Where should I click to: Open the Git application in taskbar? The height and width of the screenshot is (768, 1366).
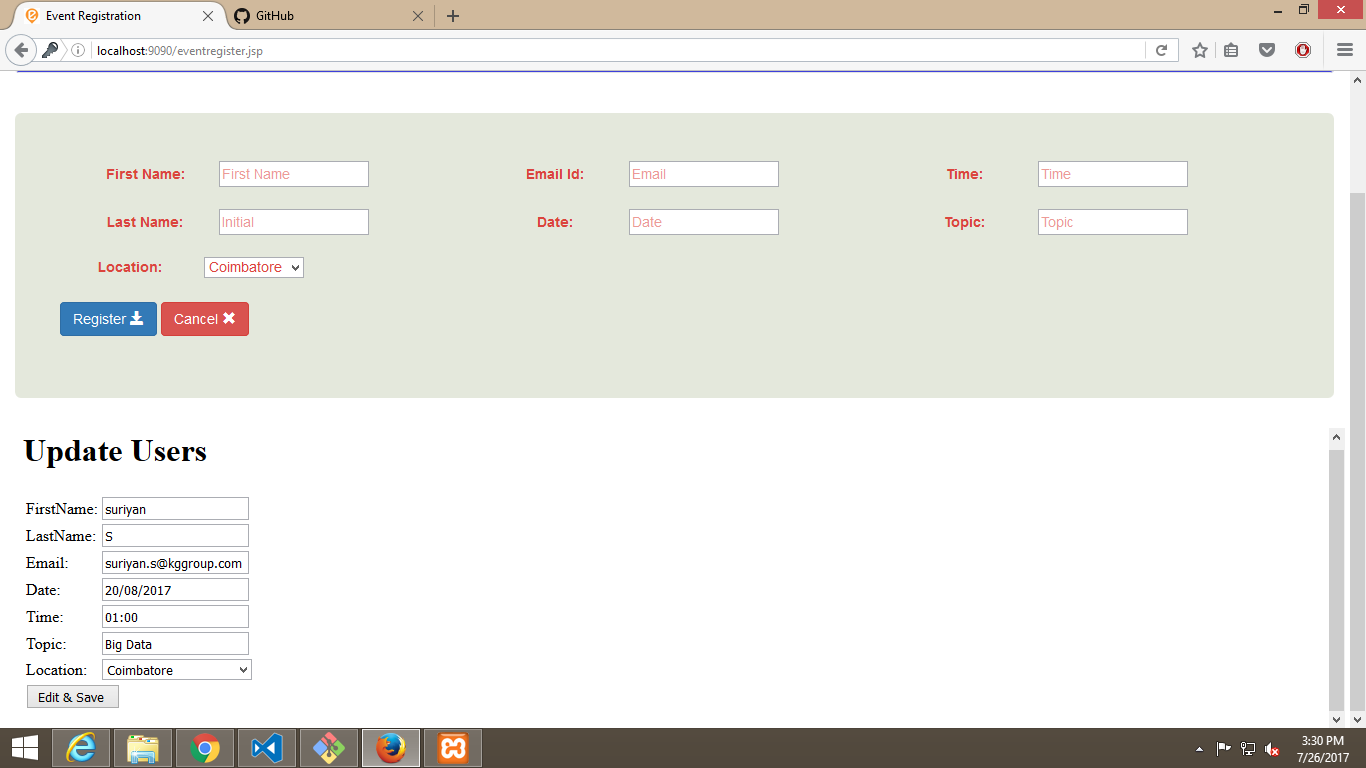click(329, 748)
